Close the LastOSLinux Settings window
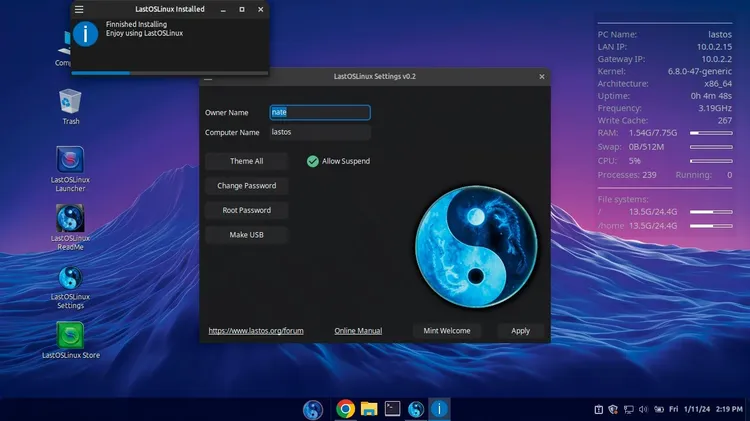 542,77
